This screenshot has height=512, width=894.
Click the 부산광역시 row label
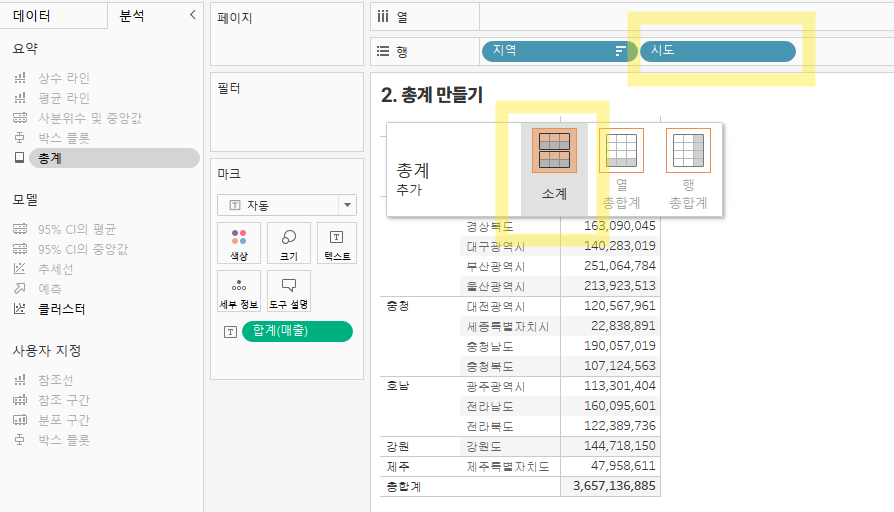coord(495,266)
